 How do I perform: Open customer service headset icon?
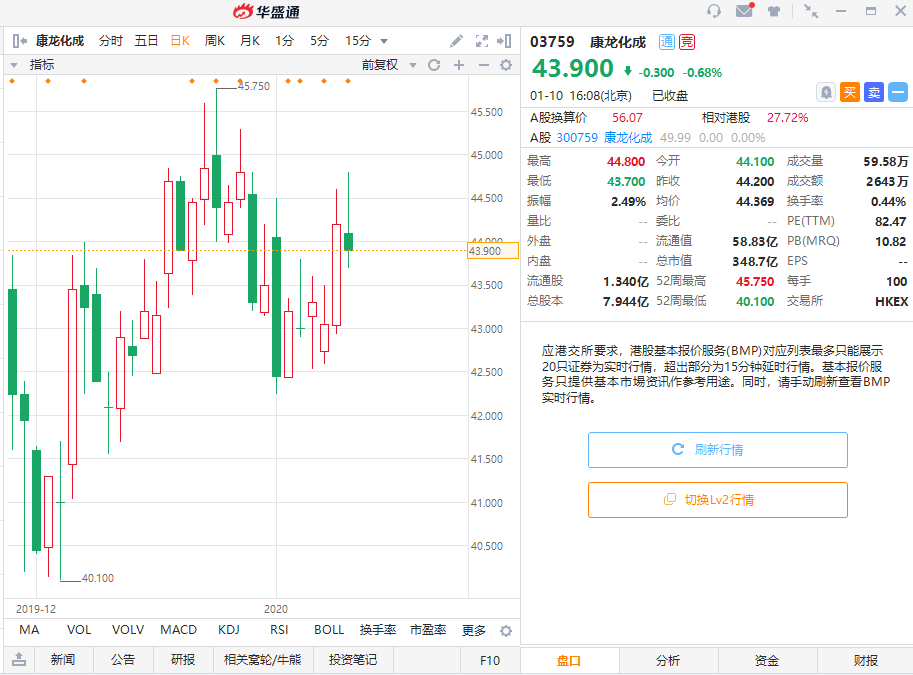click(x=713, y=11)
